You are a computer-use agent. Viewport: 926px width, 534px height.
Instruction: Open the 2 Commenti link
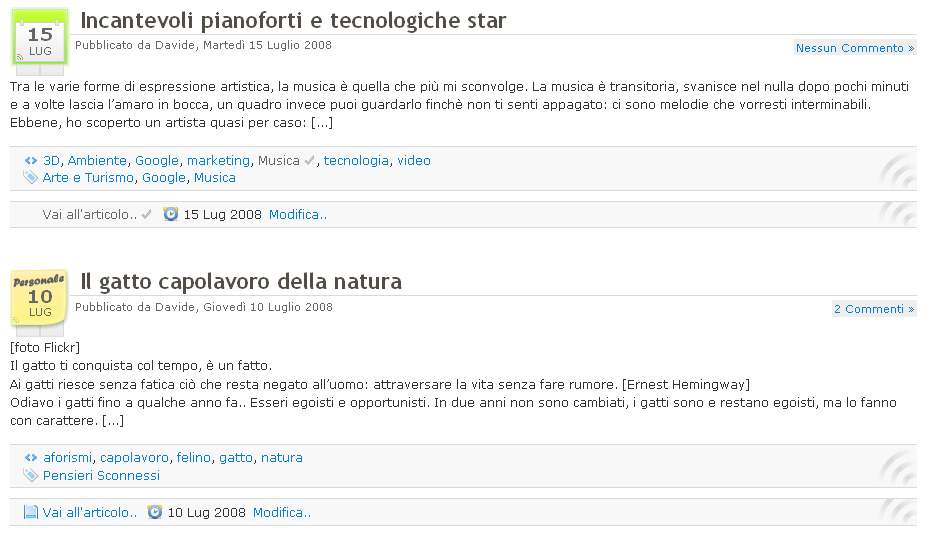(874, 309)
